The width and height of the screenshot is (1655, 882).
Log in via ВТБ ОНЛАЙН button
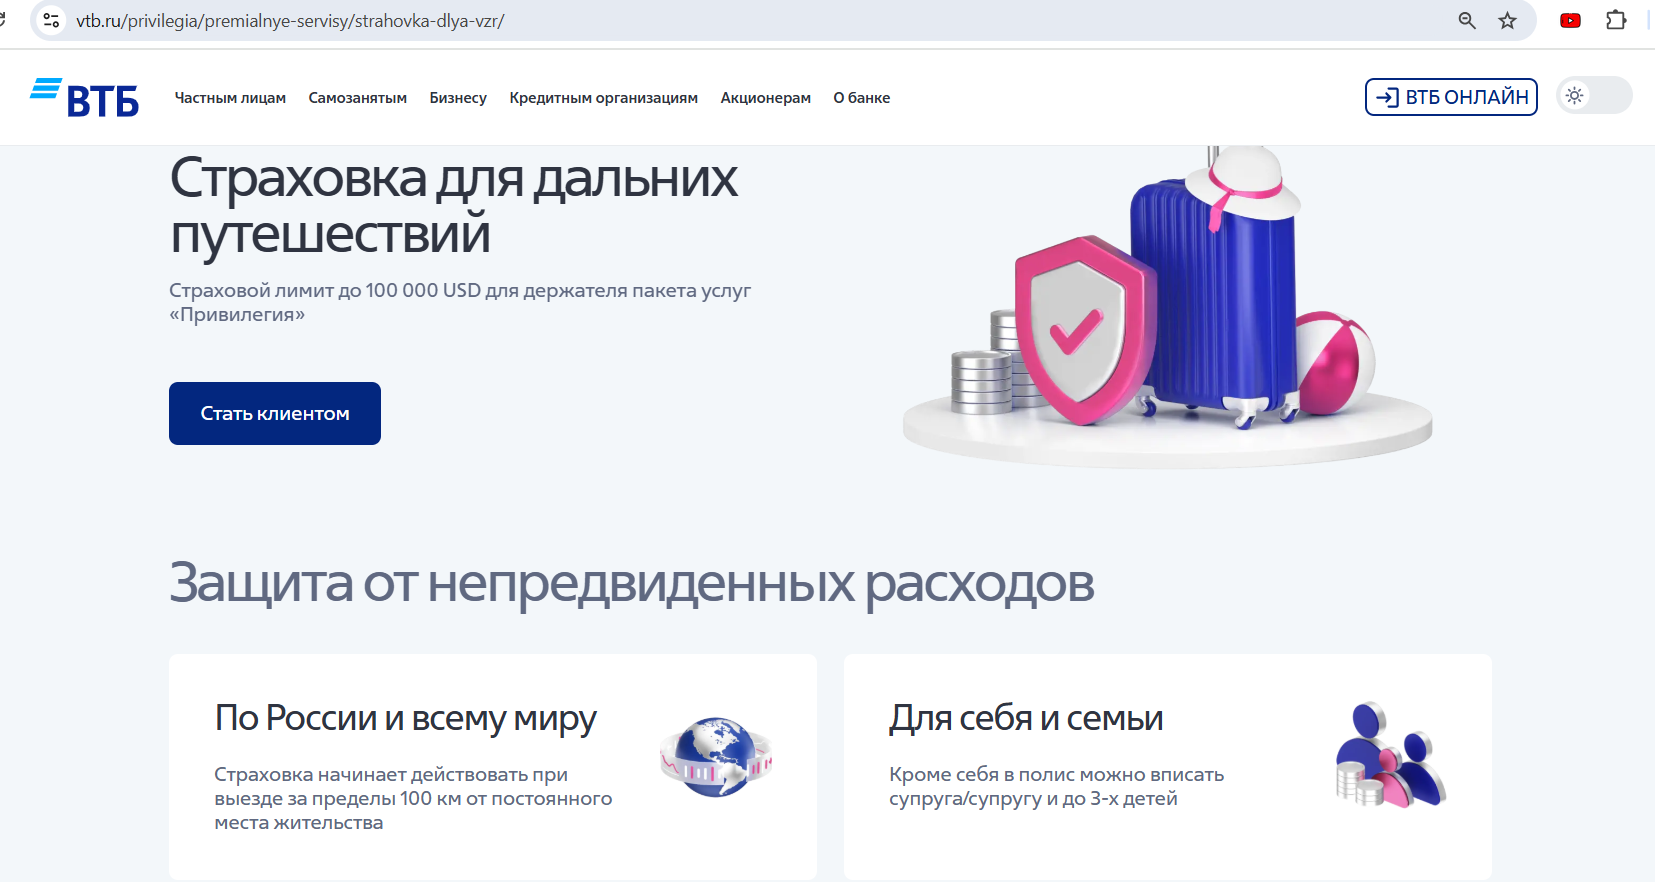coord(1451,97)
